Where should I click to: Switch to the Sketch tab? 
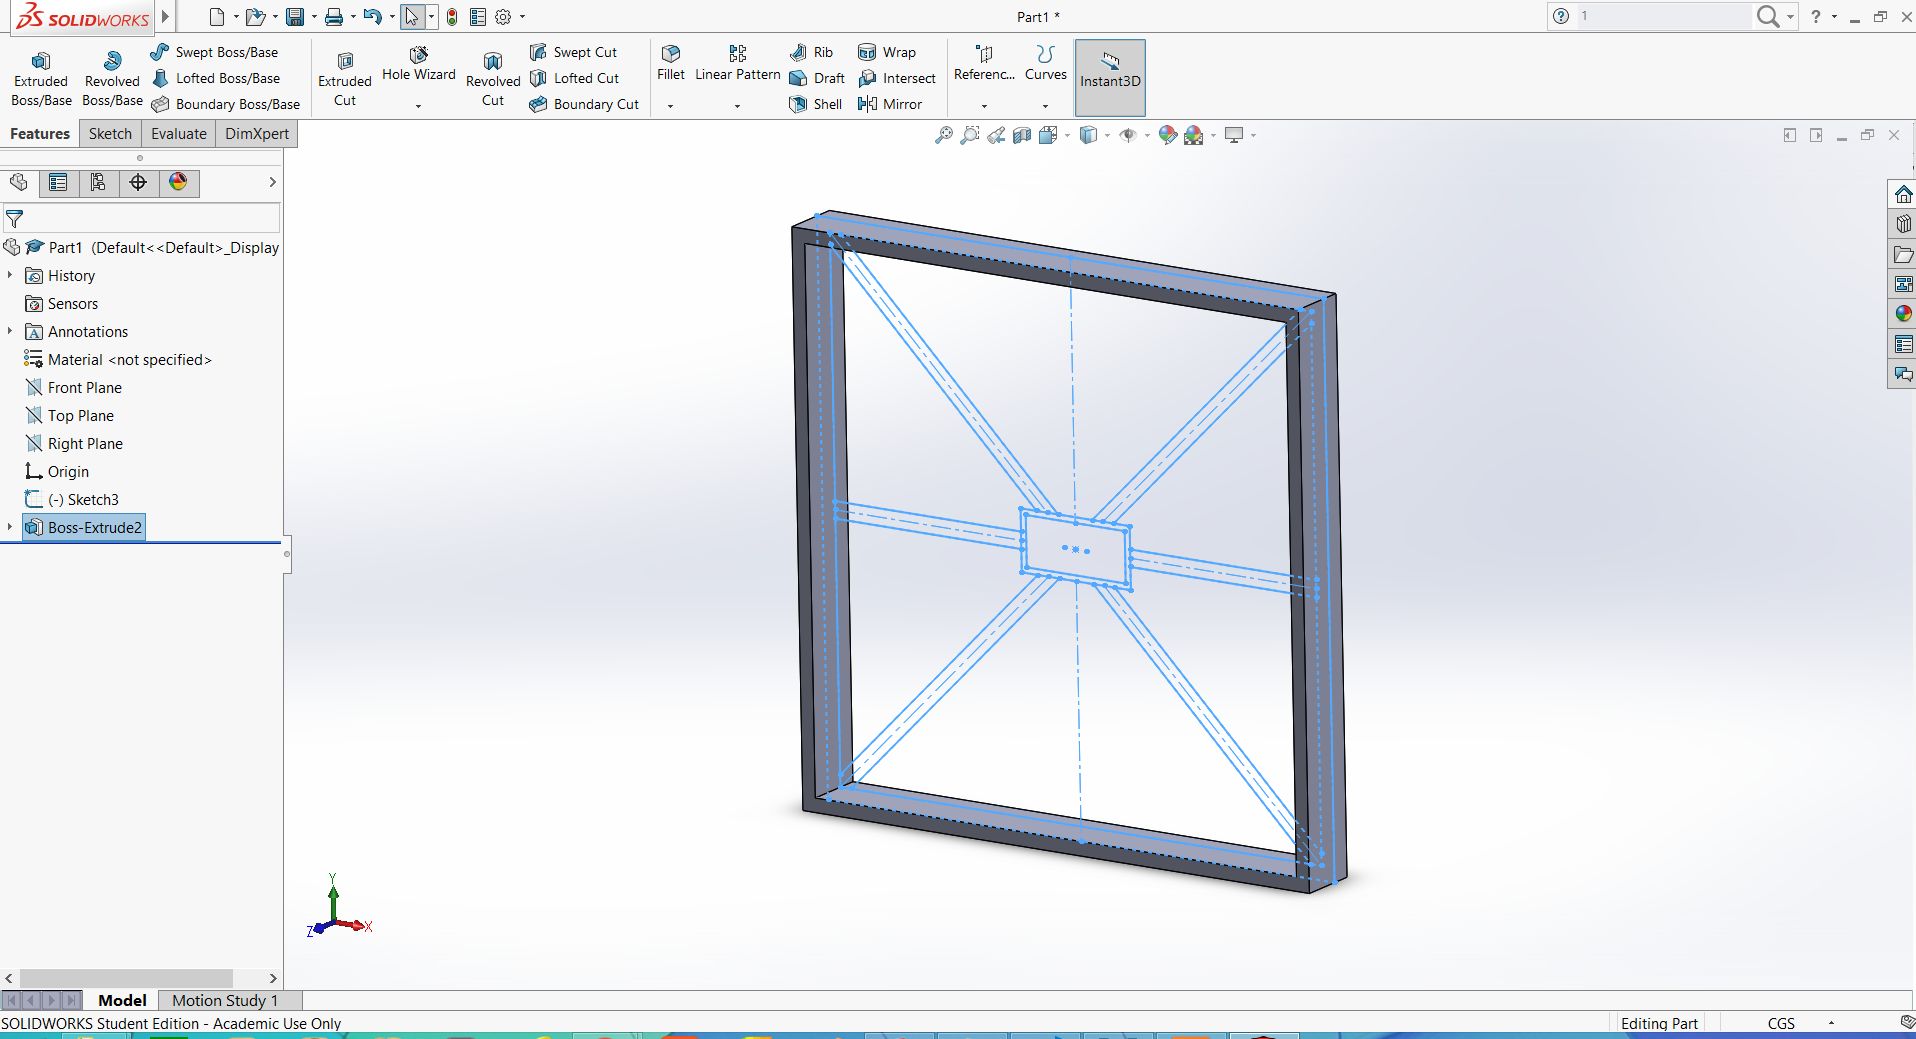click(110, 134)
